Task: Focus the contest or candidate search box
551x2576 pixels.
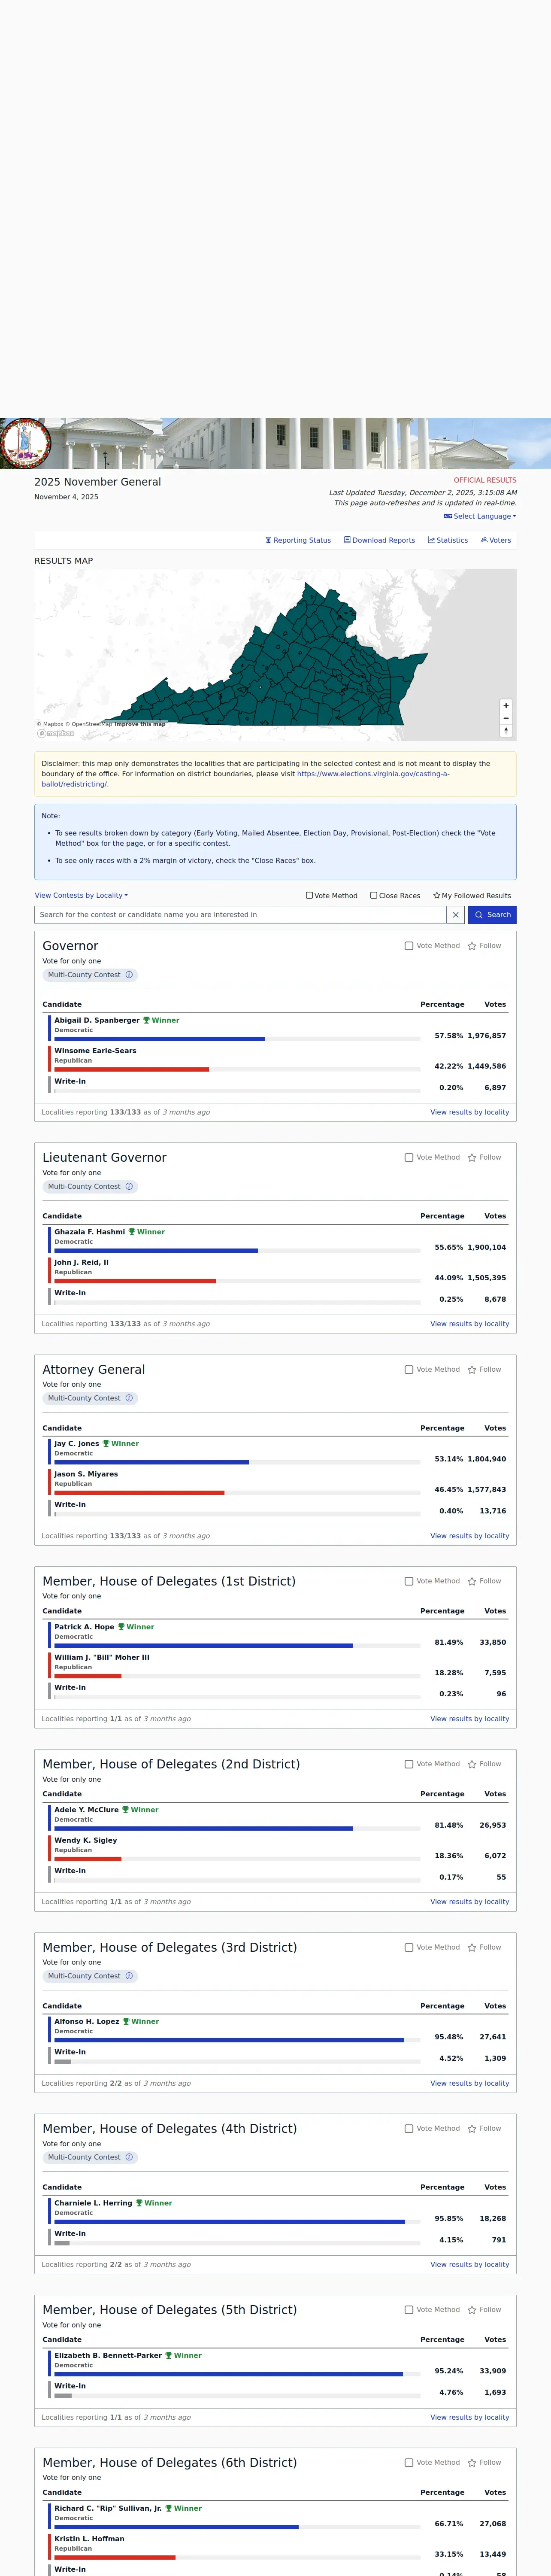Action: point(240,915)
